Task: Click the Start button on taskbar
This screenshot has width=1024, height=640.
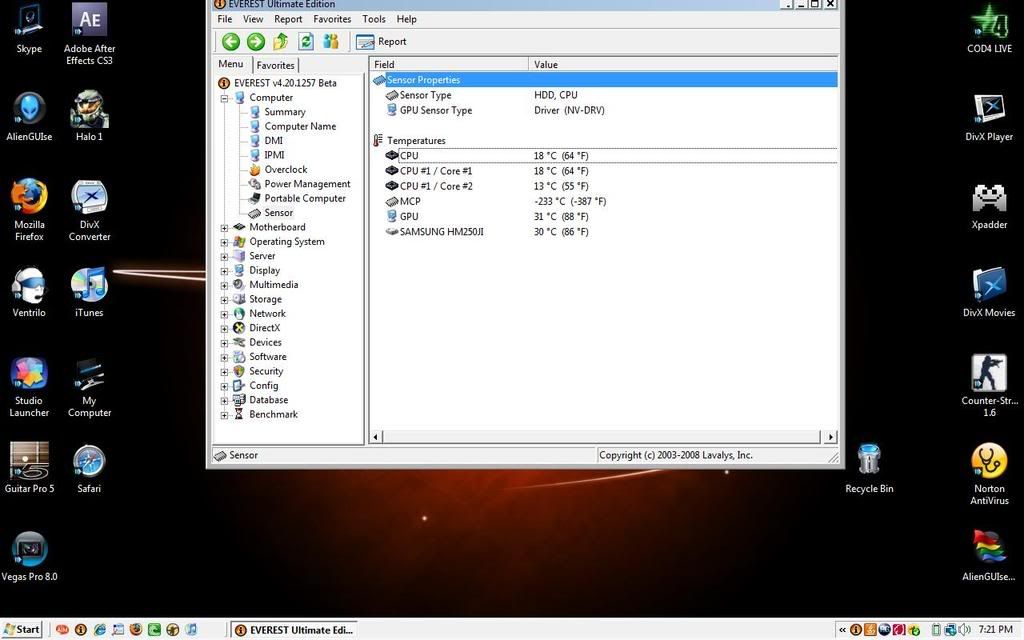Action: click(x=22, y=630)
